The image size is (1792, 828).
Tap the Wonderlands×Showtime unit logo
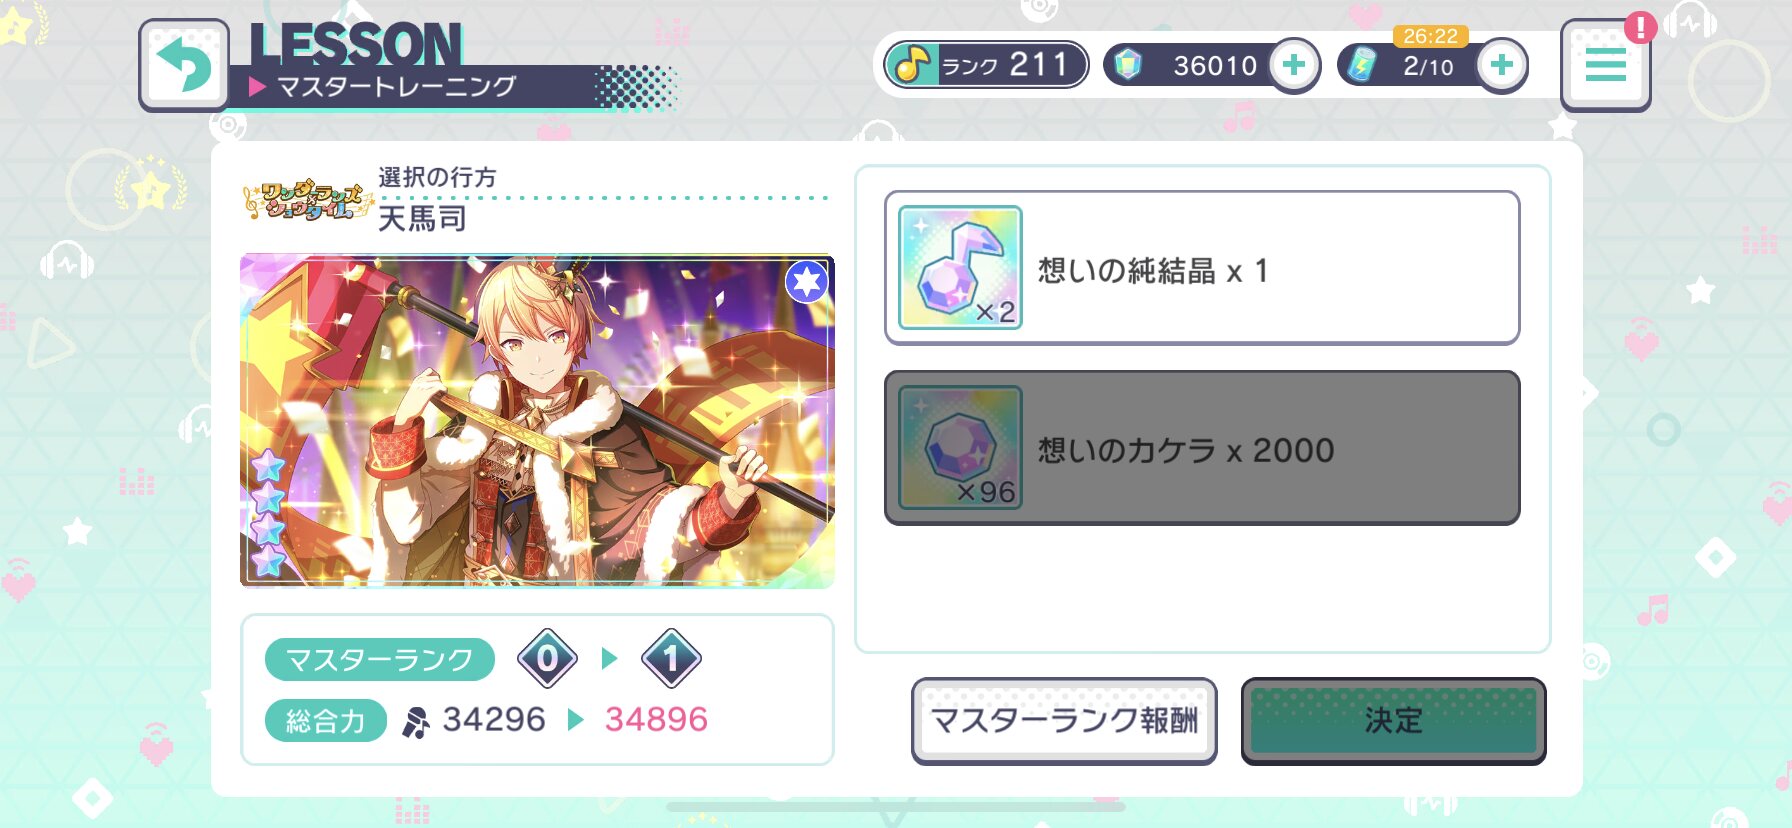click(x=307, y=200)
